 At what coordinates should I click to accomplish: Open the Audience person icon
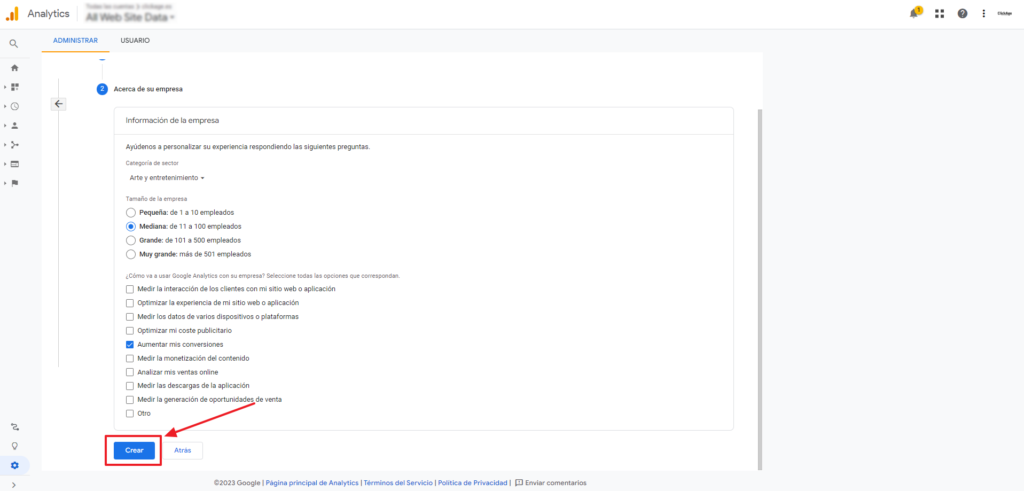pyautogui.click(x=14, y=125)
